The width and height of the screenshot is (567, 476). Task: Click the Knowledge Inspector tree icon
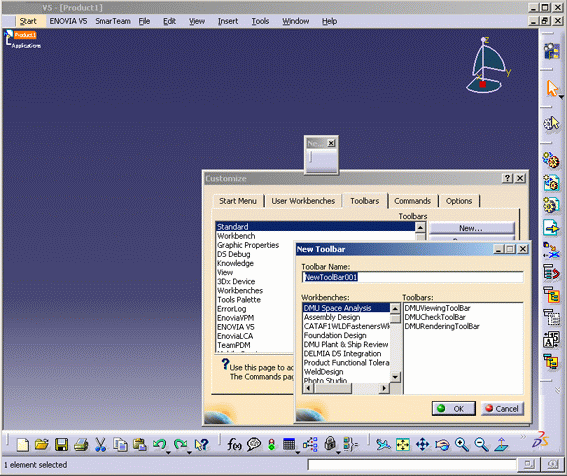coord(310,444)
